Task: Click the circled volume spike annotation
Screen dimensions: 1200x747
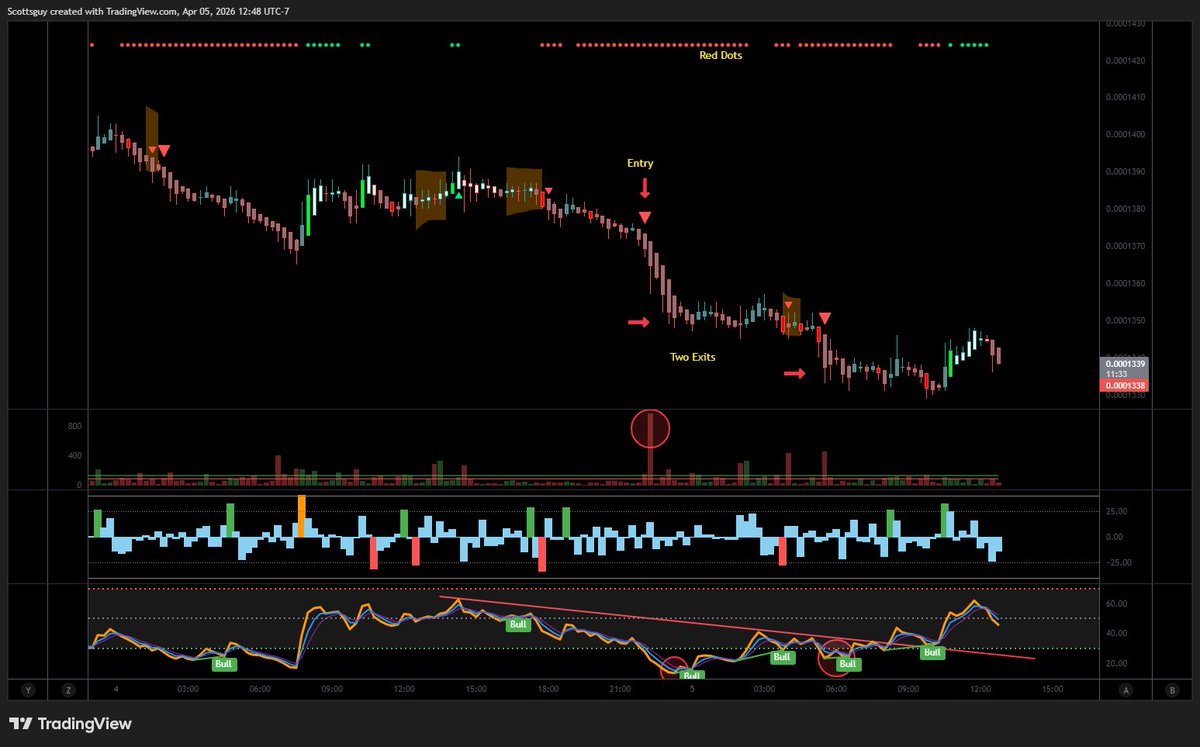Action: pos(650,428)
